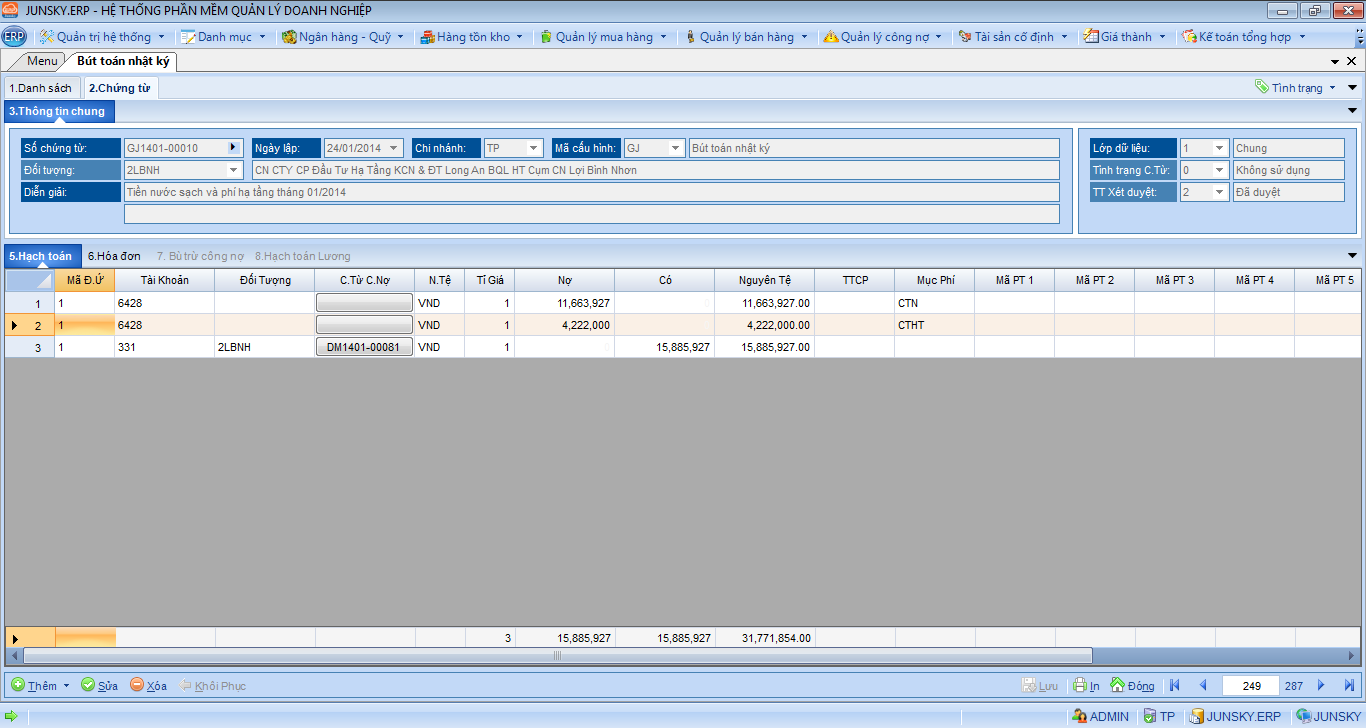Screen dimensions: 1366x728
Task: Click the DM1401-00081 voucher button
Action: [364, 347]
